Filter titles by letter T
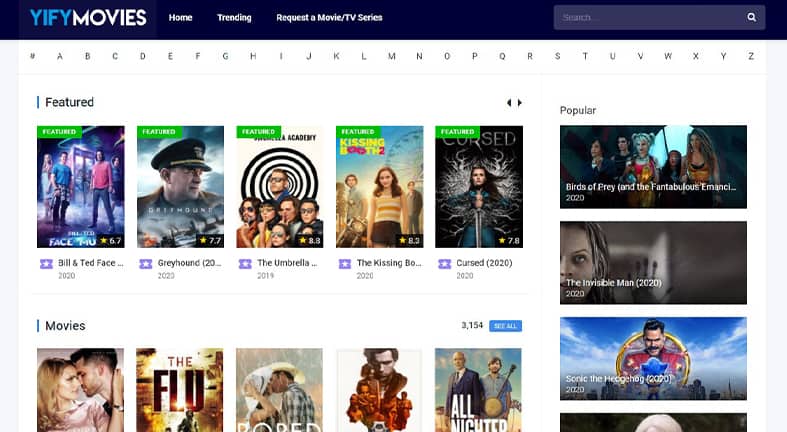The height and width of the screenshot is (432, 787). click(585, 56)
